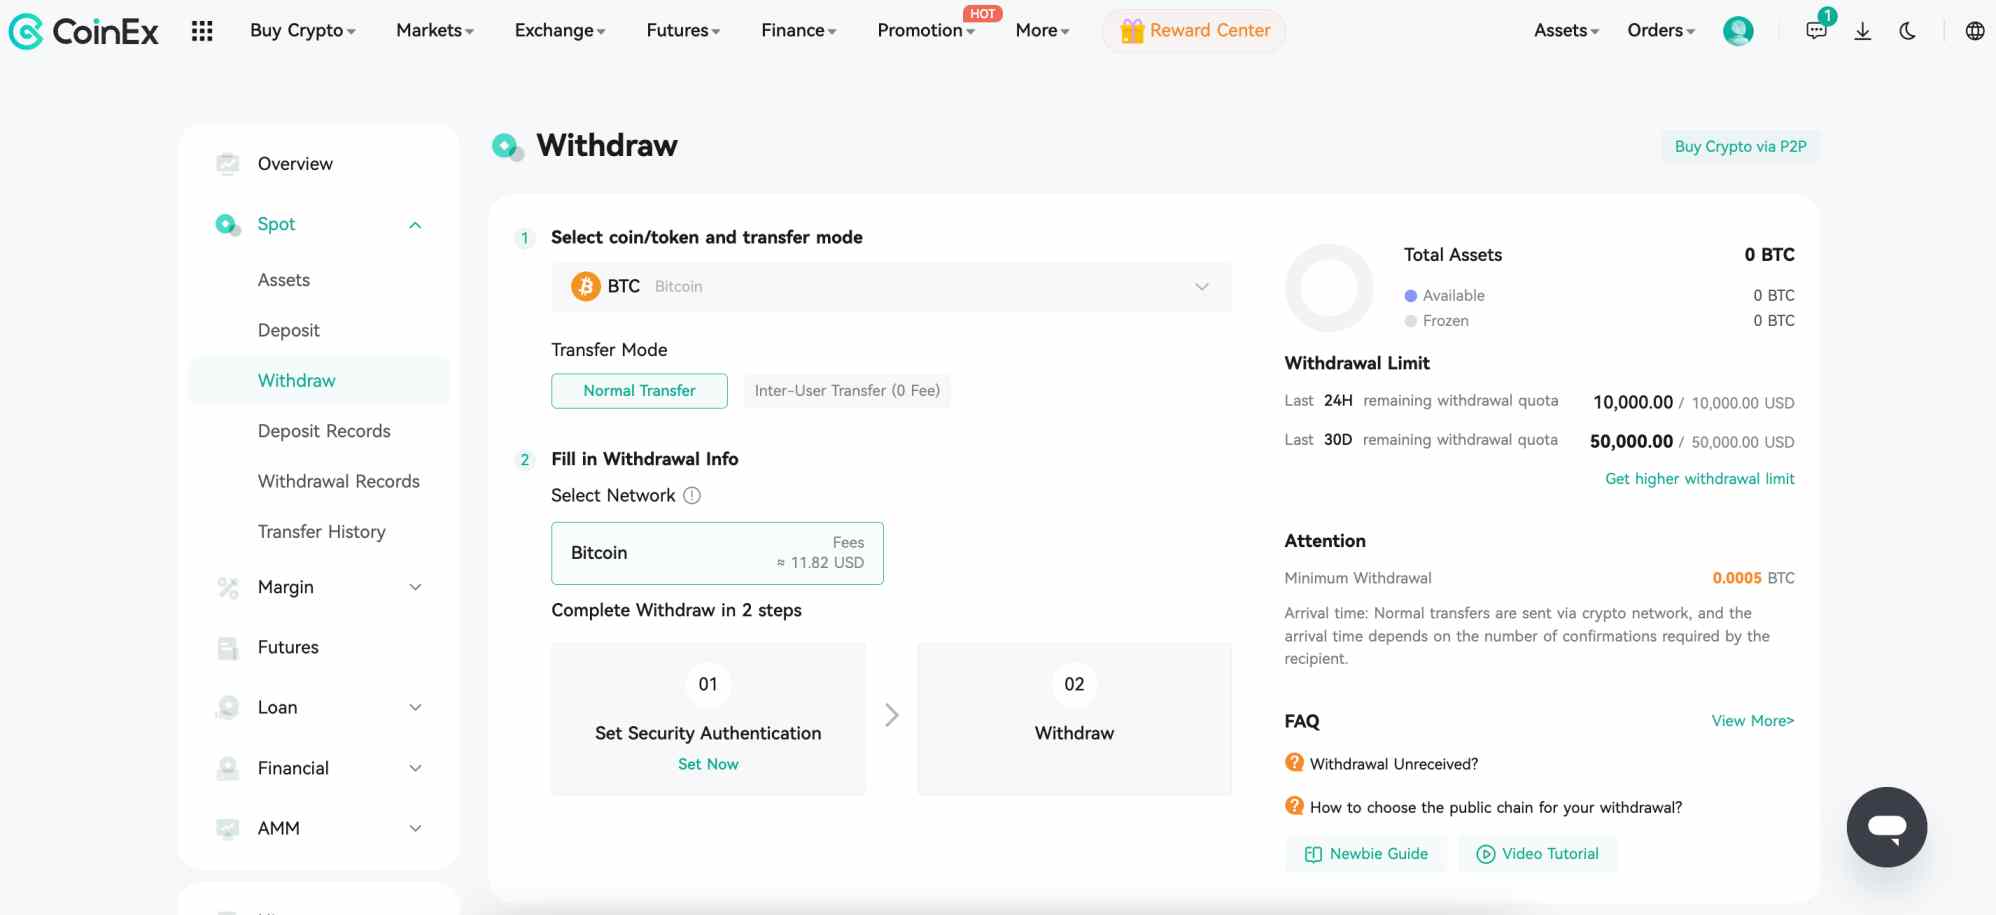Image resolution: width=1996 pixels, height=915 pixels.
Task: Click the app download icon
Action: tap(1863, 31)
